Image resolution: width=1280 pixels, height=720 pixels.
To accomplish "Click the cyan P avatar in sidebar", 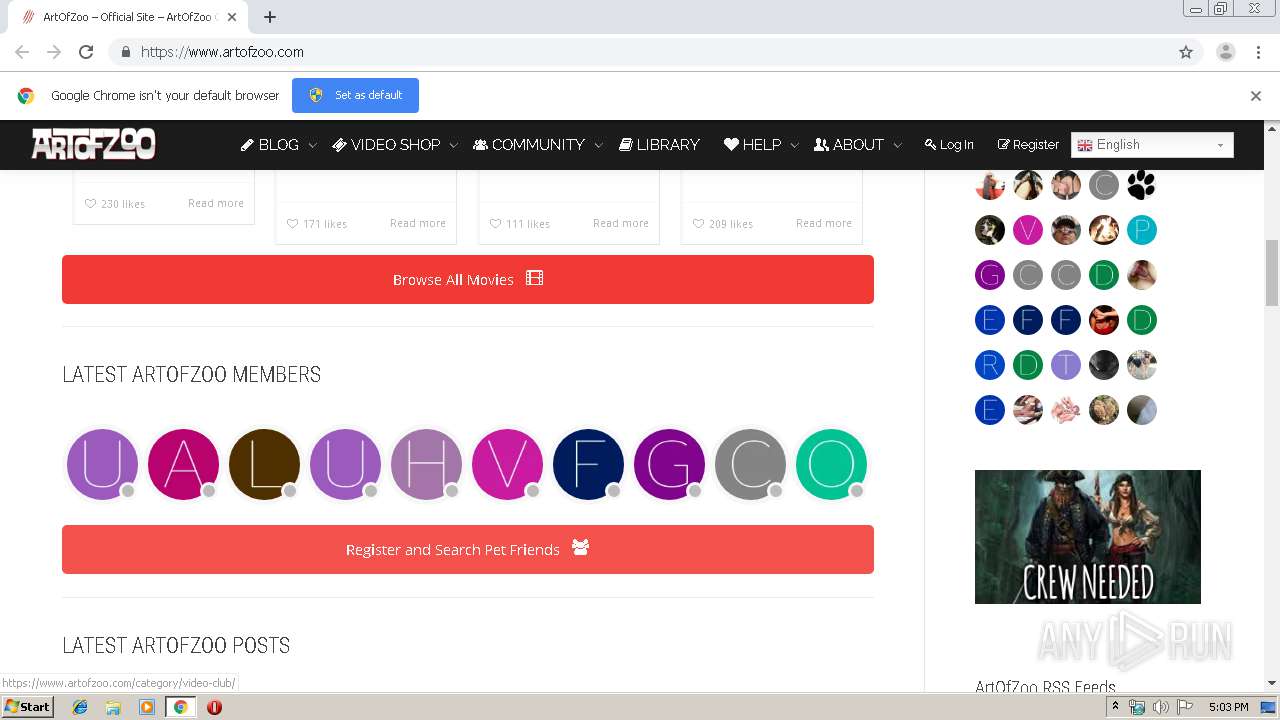I will click(1142, 230).
